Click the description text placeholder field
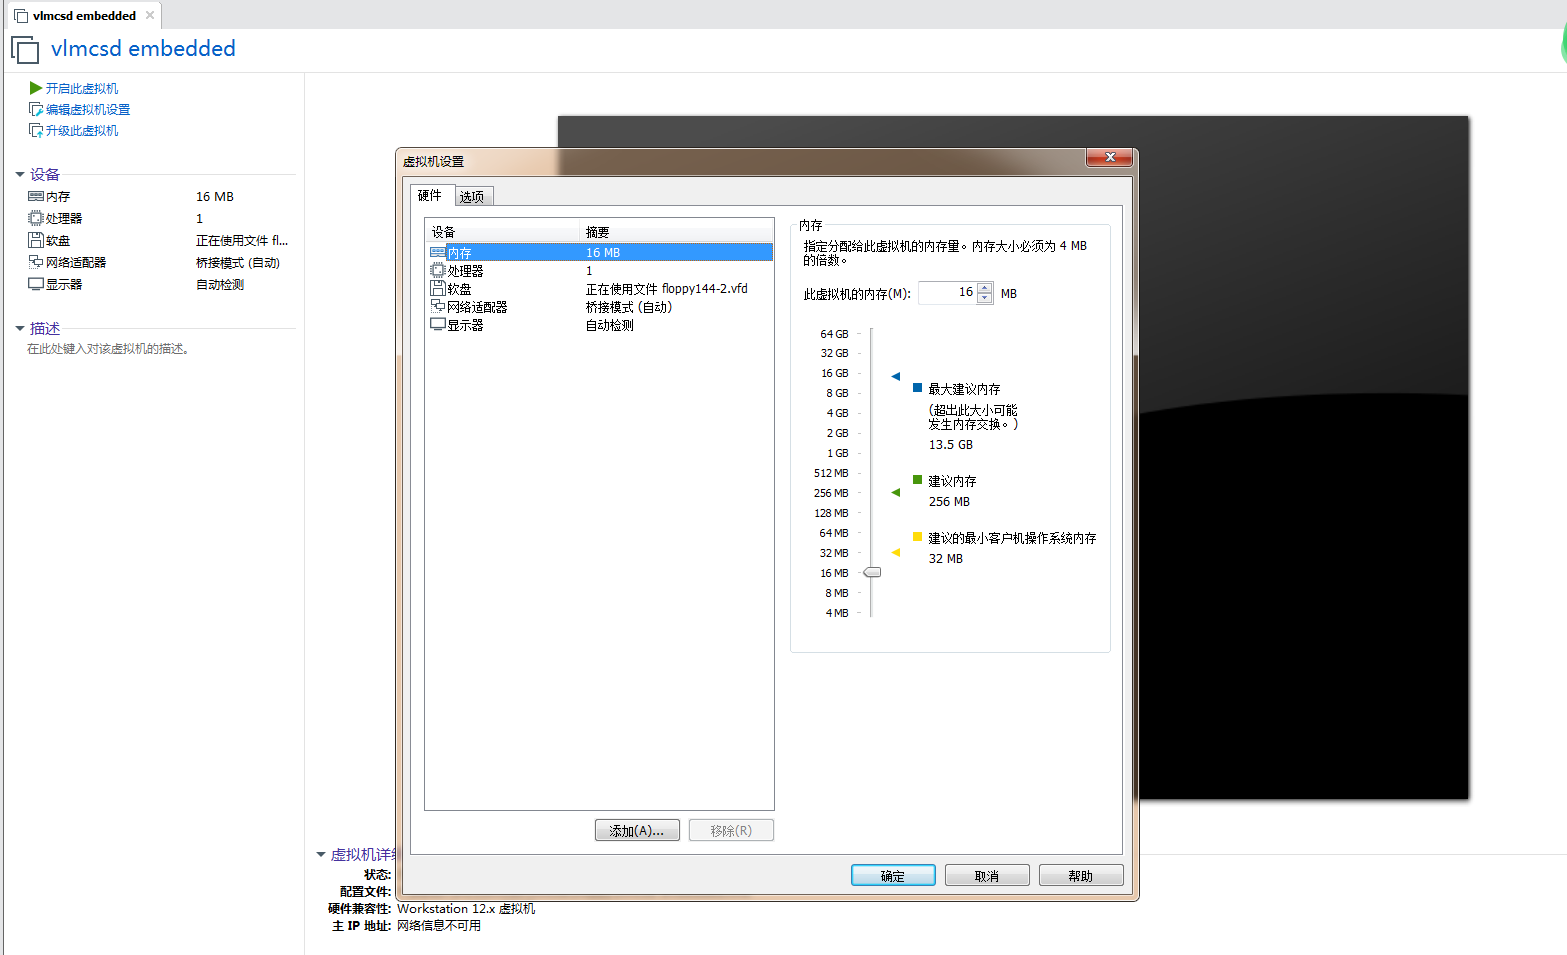The height and width of the screenshot is (955, 1567). [108, 348]
